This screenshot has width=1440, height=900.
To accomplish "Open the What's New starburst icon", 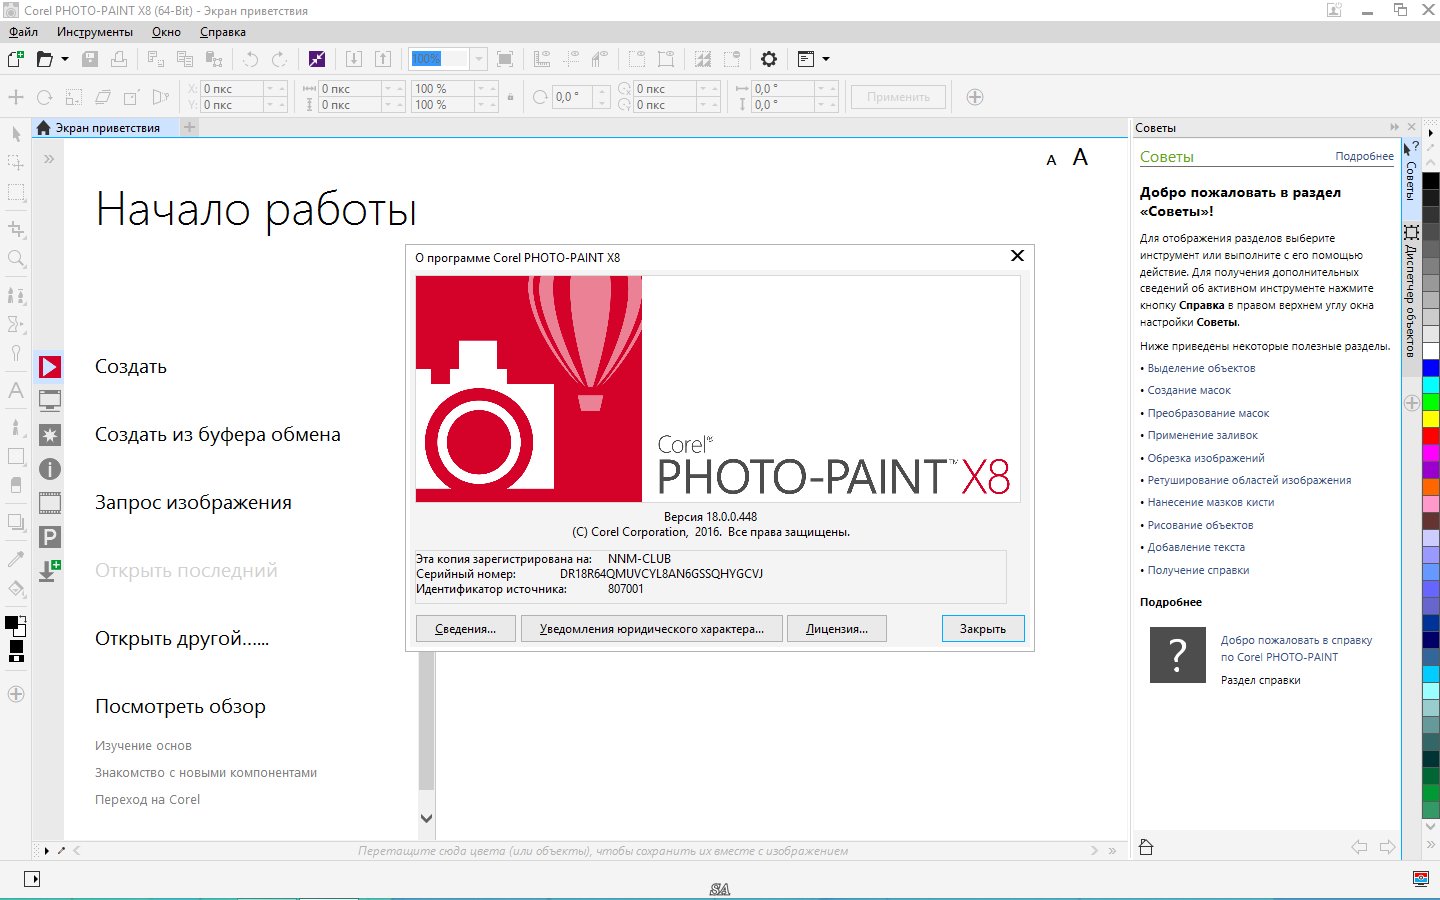I will 50,435.
